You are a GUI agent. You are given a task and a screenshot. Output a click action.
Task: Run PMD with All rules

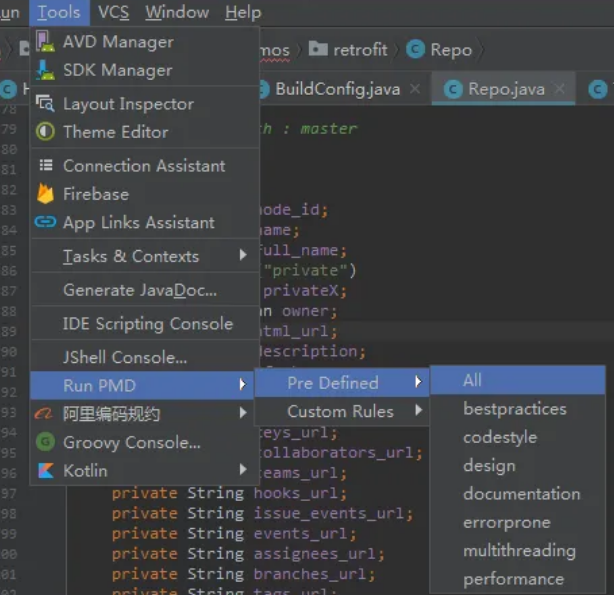click(518, 380)
